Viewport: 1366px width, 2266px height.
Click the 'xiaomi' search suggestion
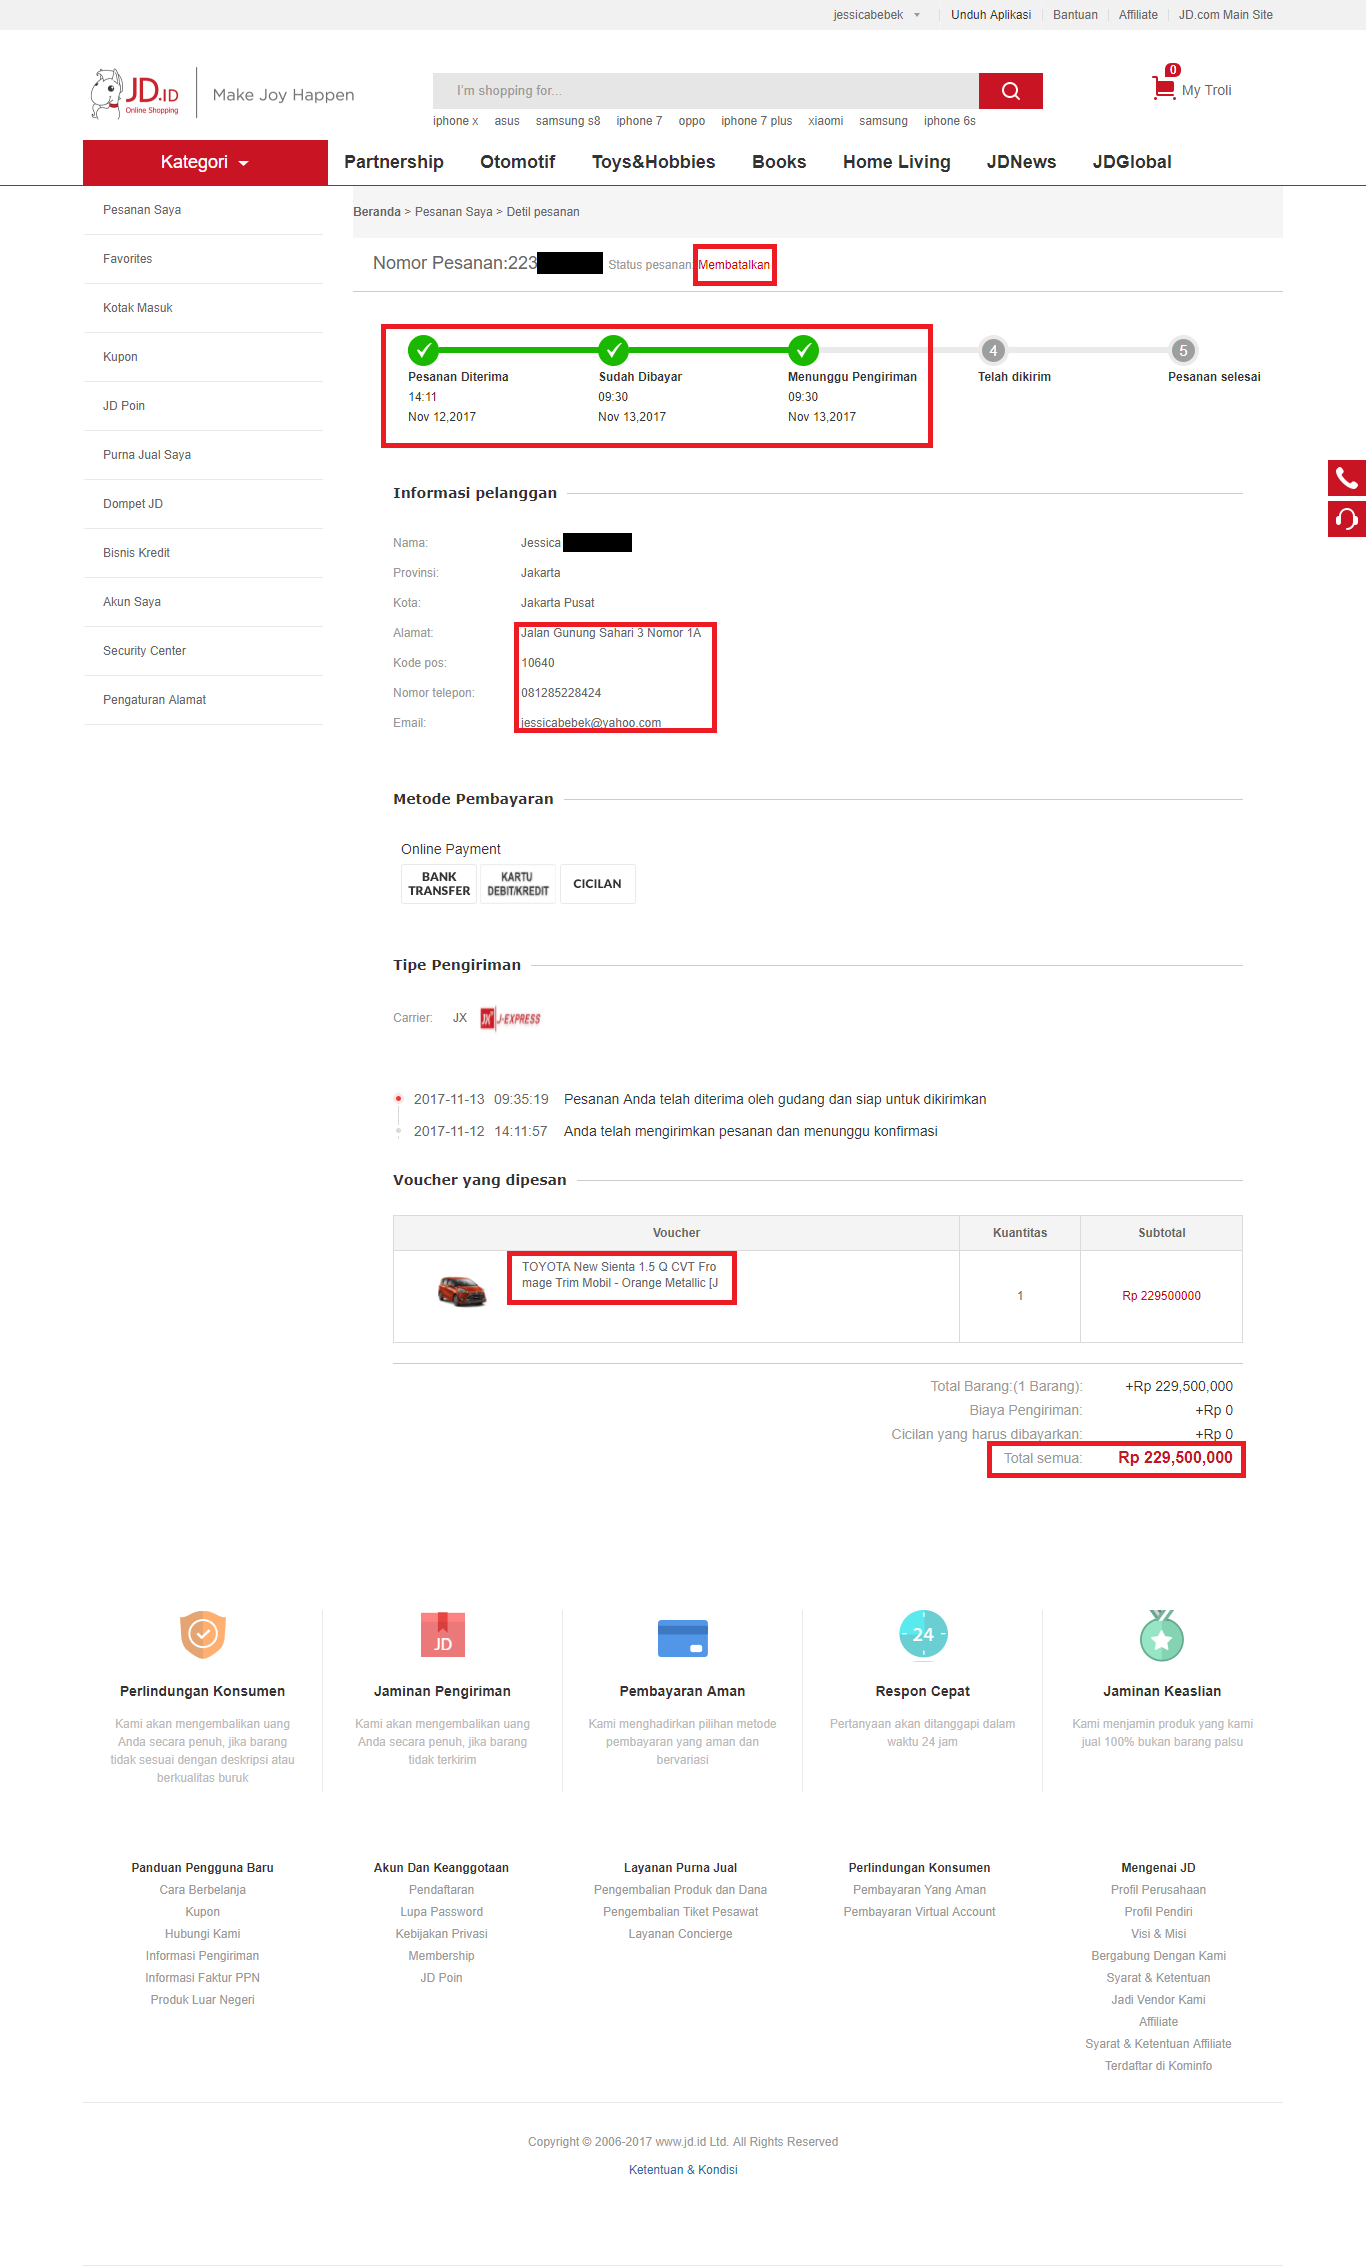pos(826,121)
